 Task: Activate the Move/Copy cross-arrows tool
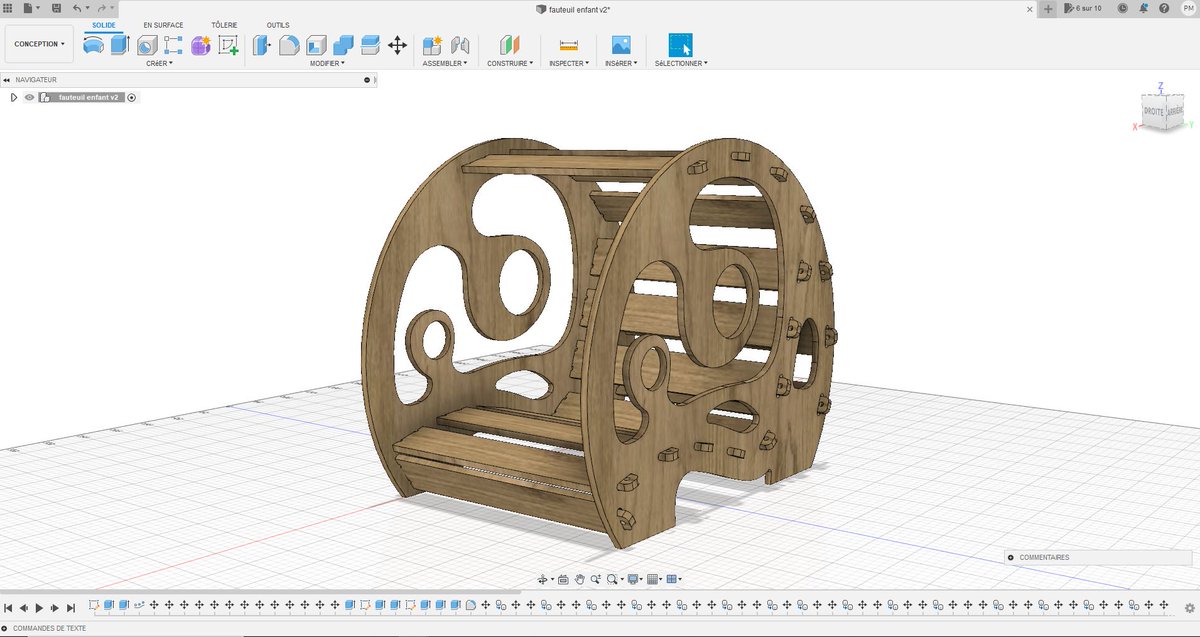point(397,45)
